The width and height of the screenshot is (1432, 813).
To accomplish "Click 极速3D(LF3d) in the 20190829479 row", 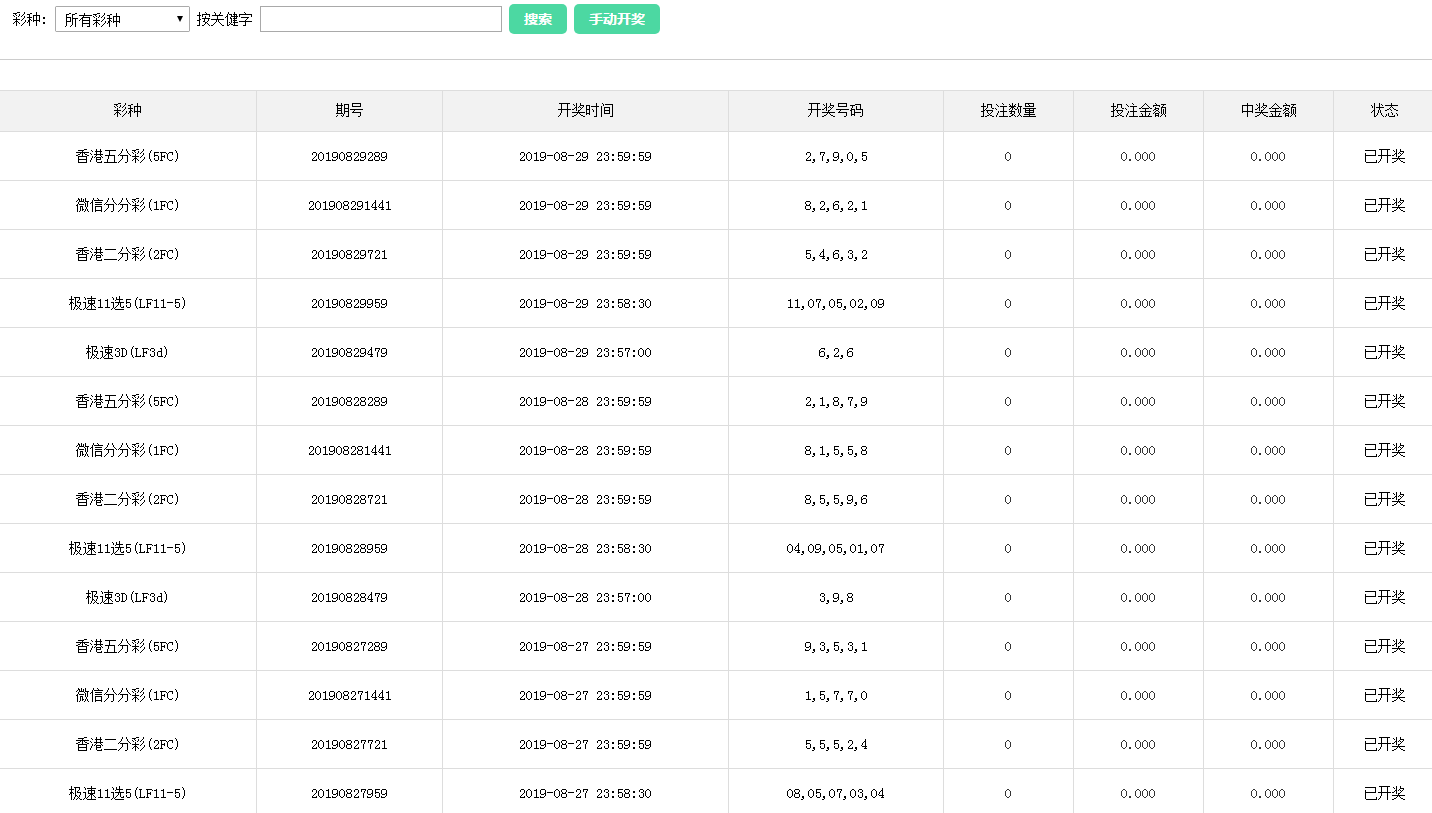I will coord(127,353).
